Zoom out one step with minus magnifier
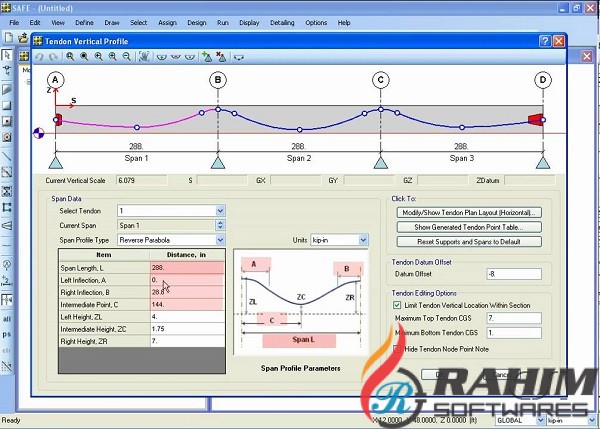This screenshot has height=429, width=600. [127, 57]
